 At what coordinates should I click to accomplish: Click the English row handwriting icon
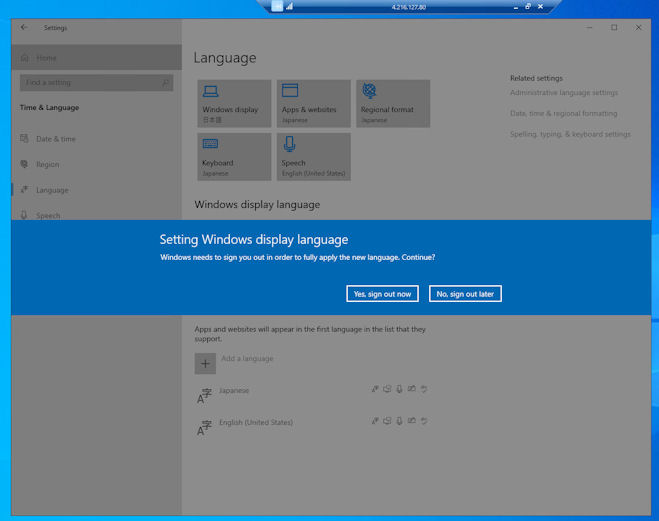tap(411, 421)
